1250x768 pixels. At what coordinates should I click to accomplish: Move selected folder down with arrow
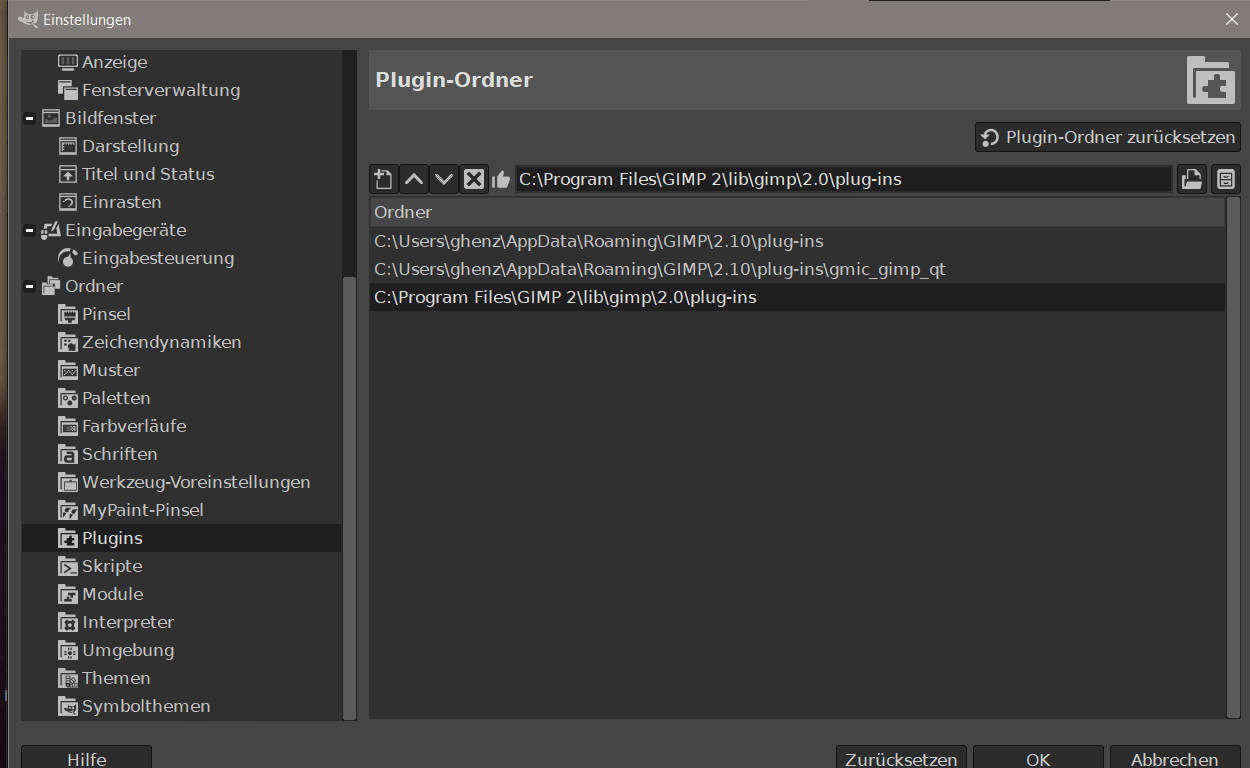click(x=444, y=180)
